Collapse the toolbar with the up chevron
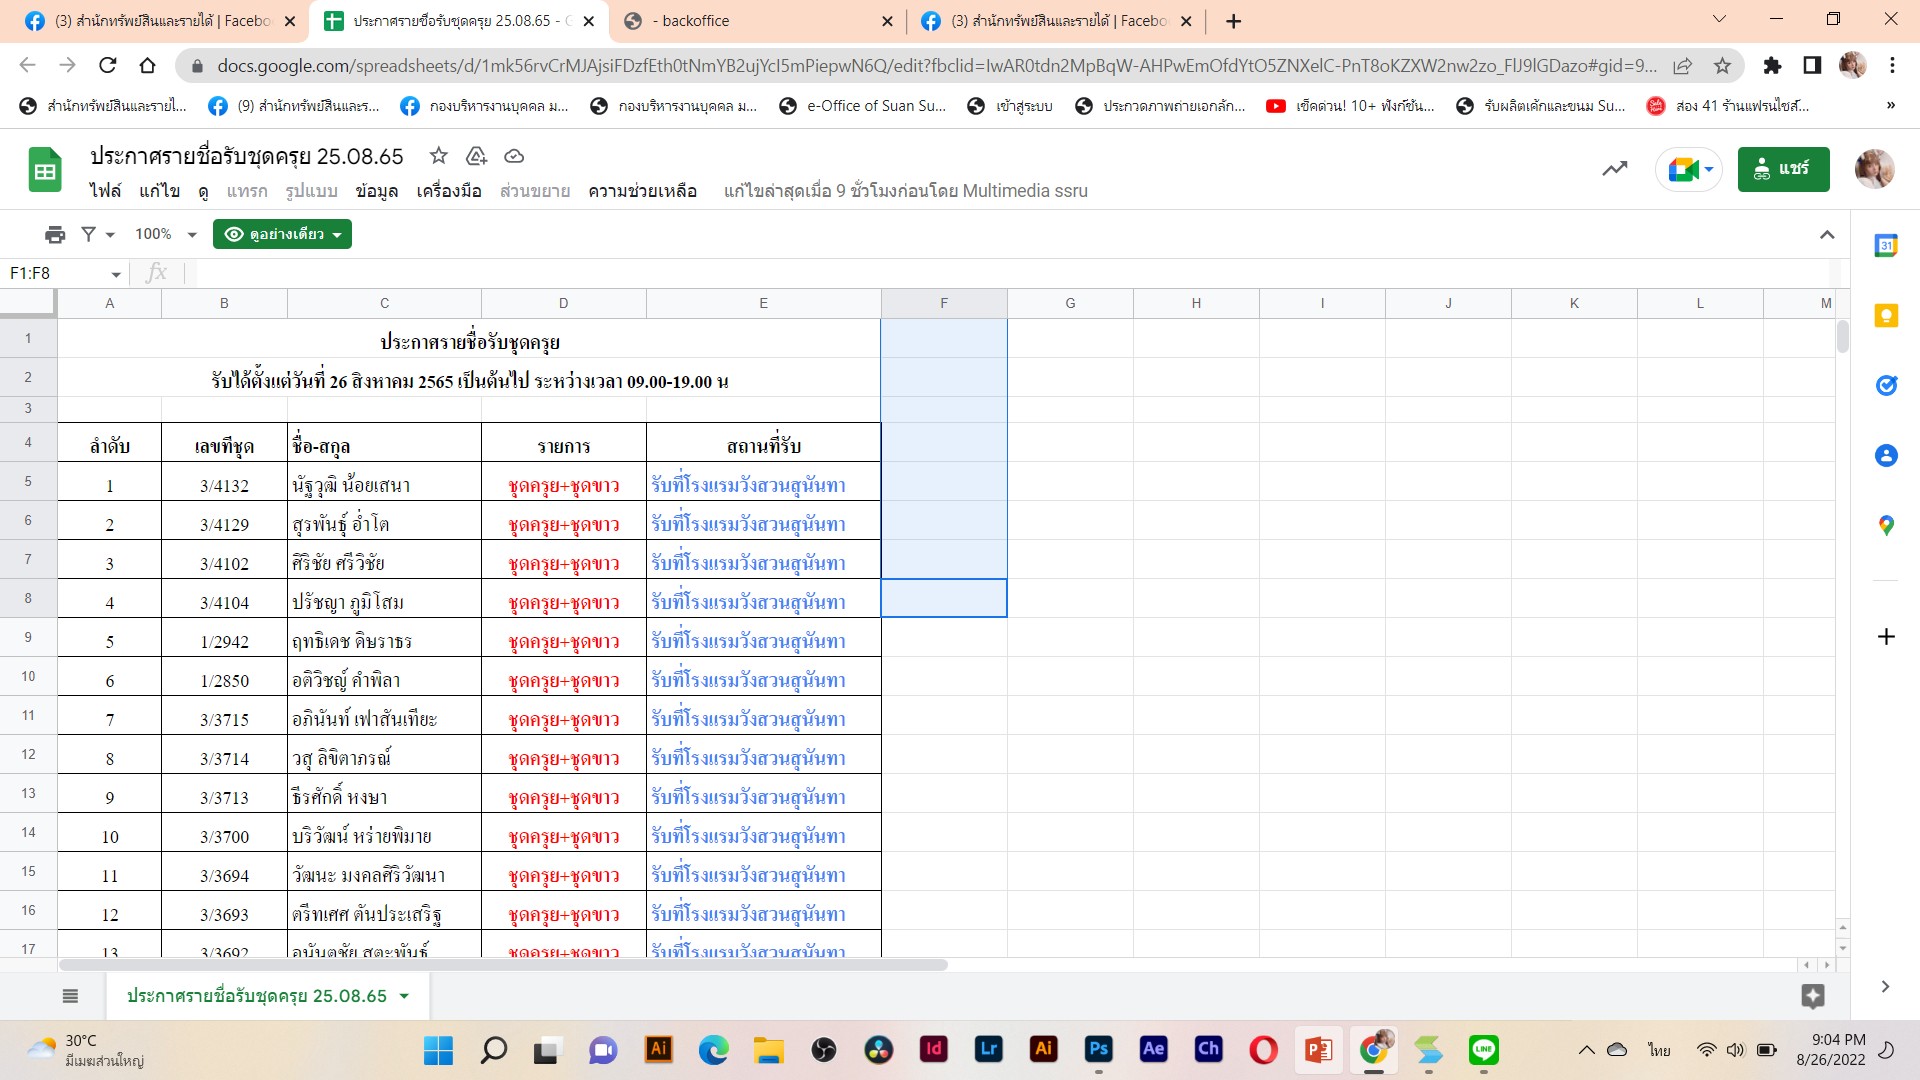The height and width of the screenshot is (1080, 1920). tap(1827, 234)
